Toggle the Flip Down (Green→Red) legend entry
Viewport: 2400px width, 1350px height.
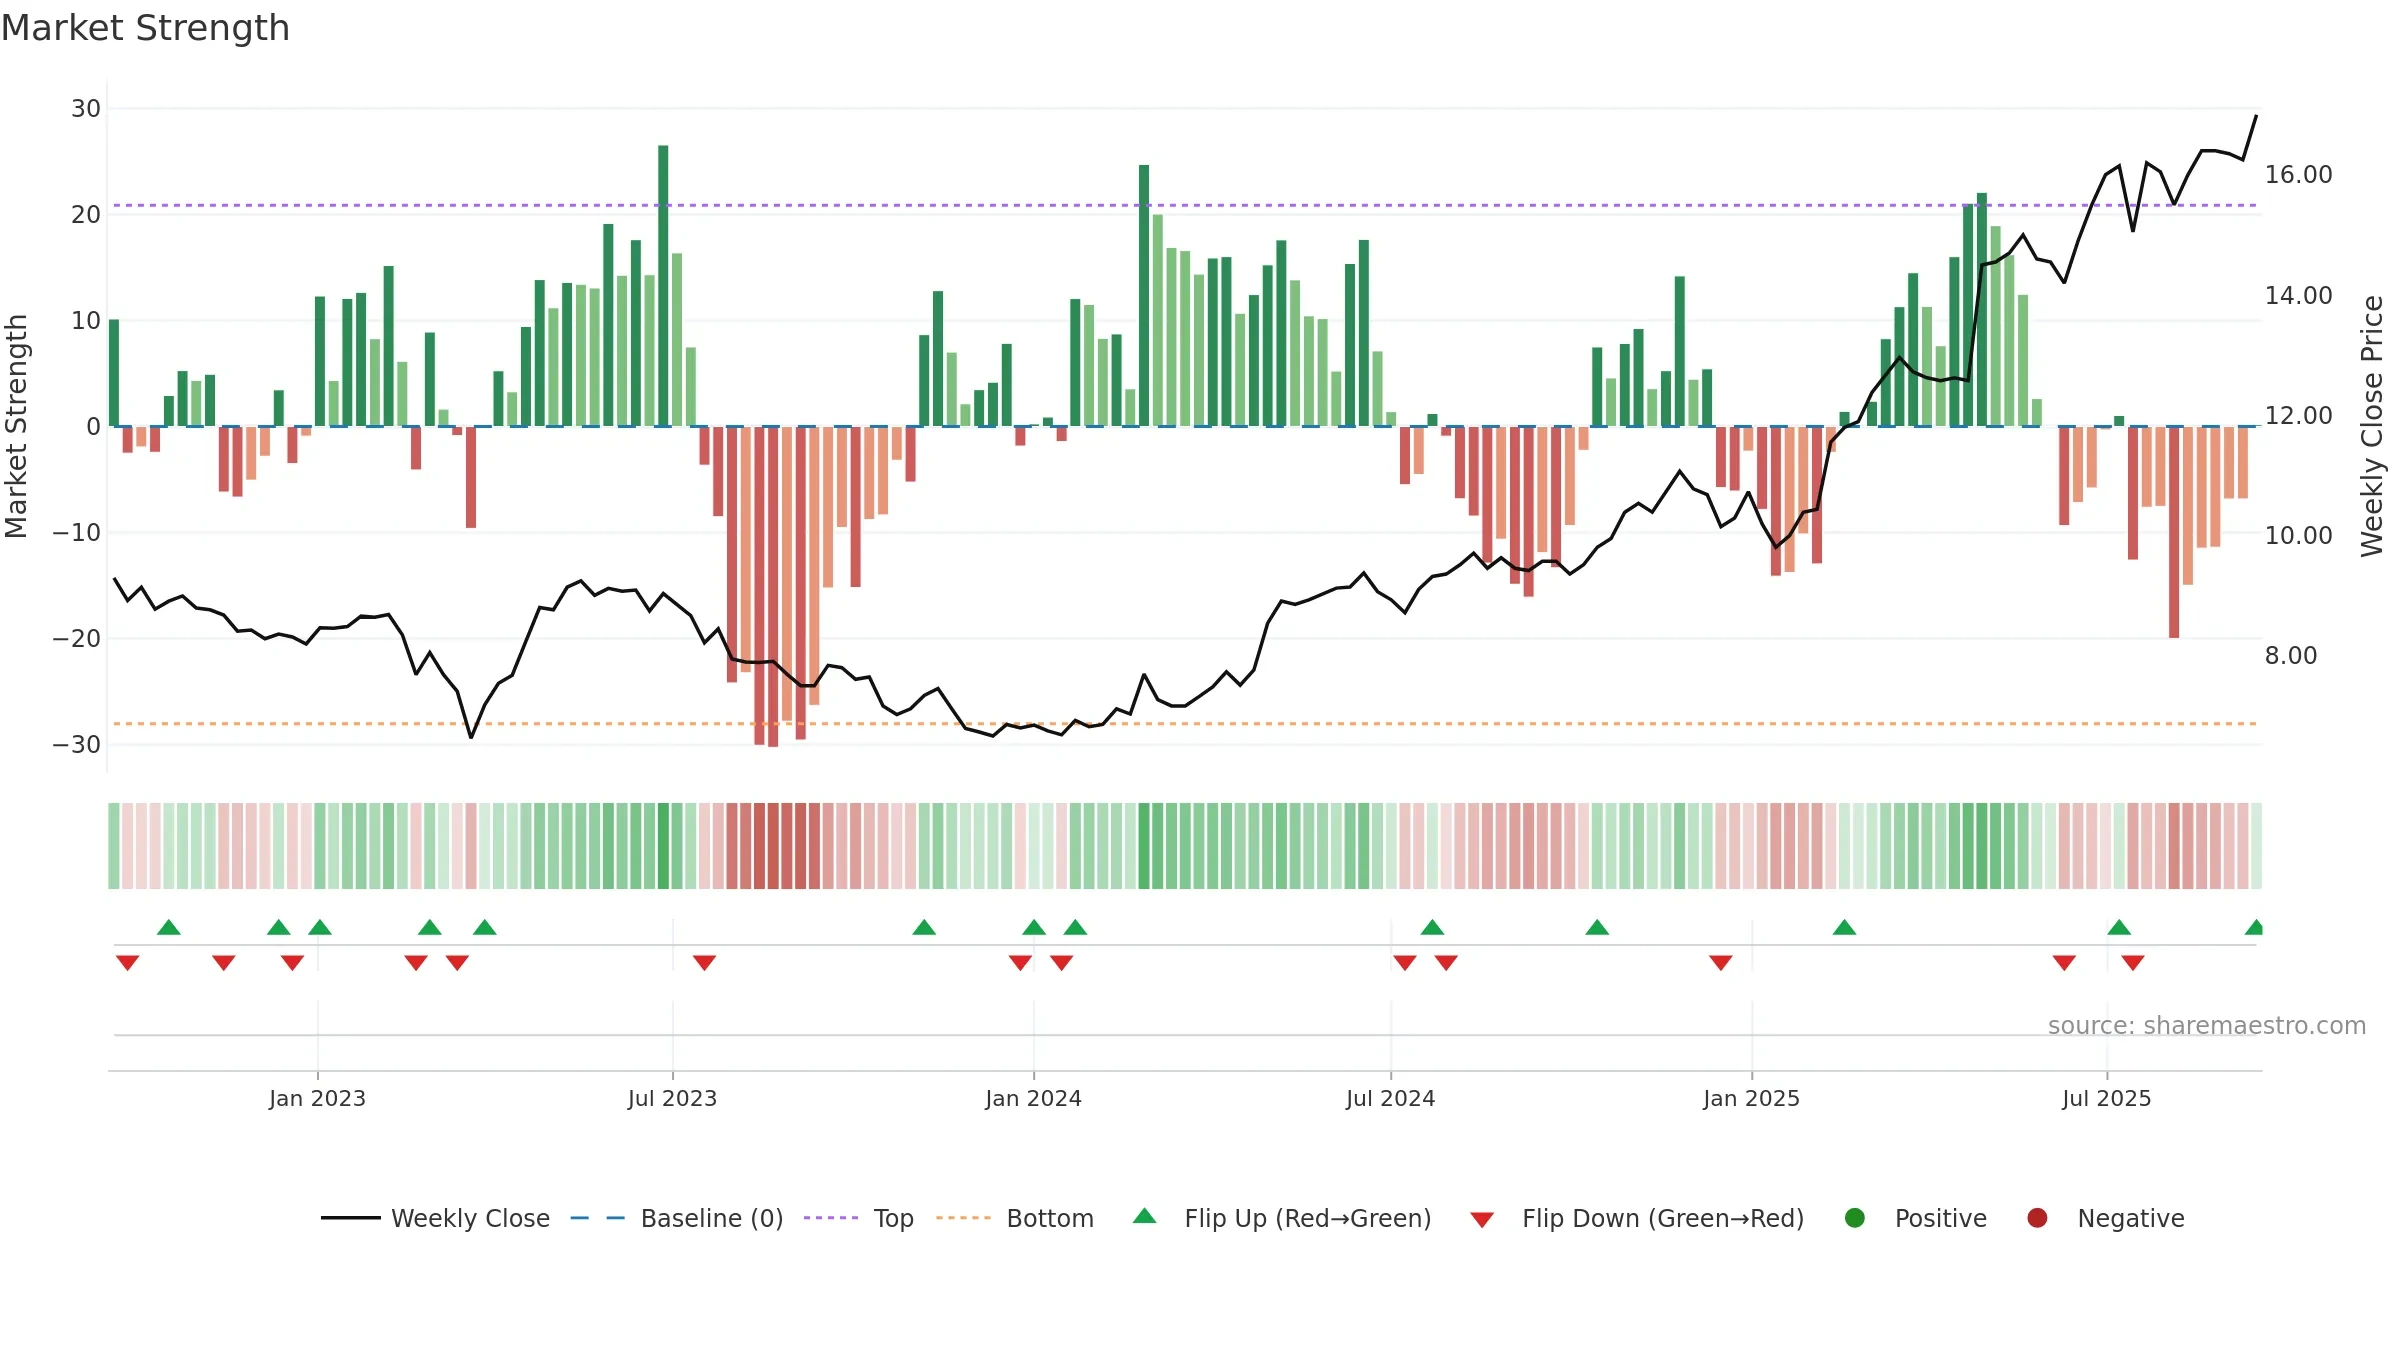[1637, 1218]
